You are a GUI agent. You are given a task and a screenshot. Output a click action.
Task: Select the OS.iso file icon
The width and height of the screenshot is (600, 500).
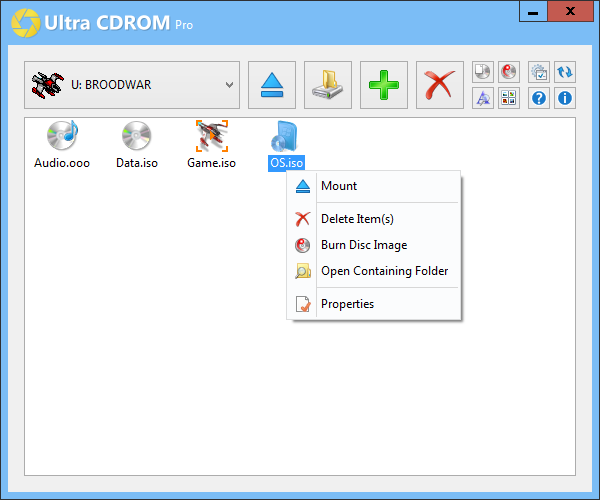(284, 137)
